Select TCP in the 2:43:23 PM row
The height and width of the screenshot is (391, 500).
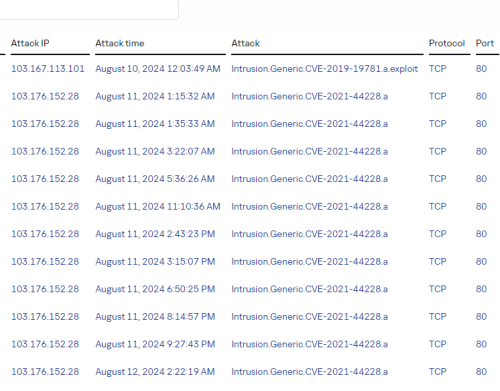pos(437,234)
